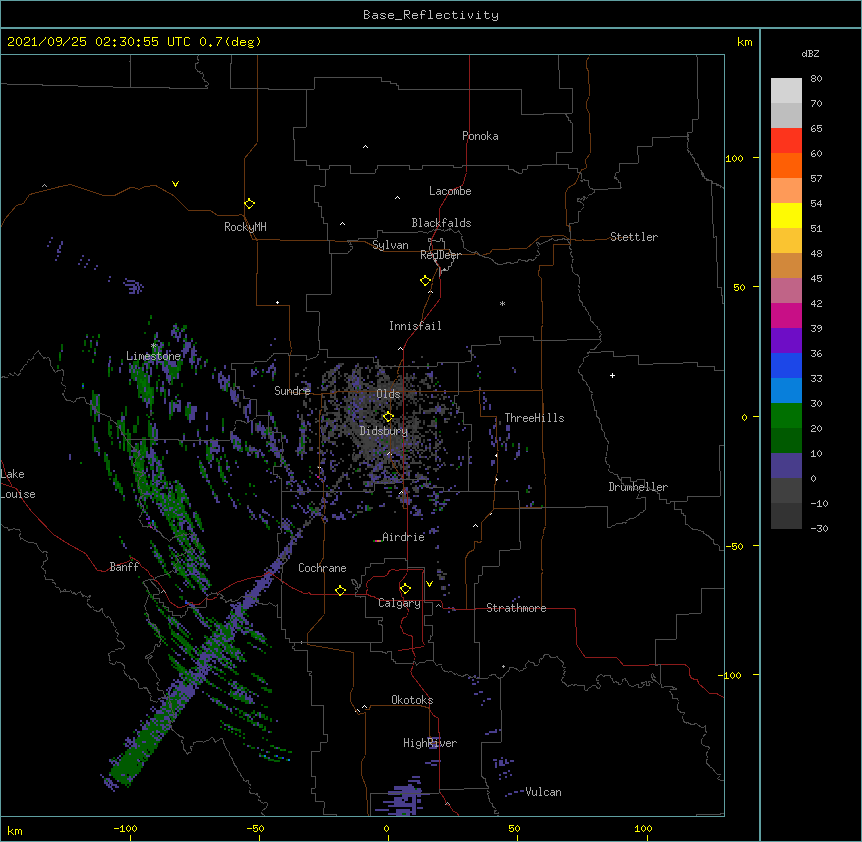Click the Ponoka city label
The width and height of the screenshot is (862, 842).
click(480, 136)
